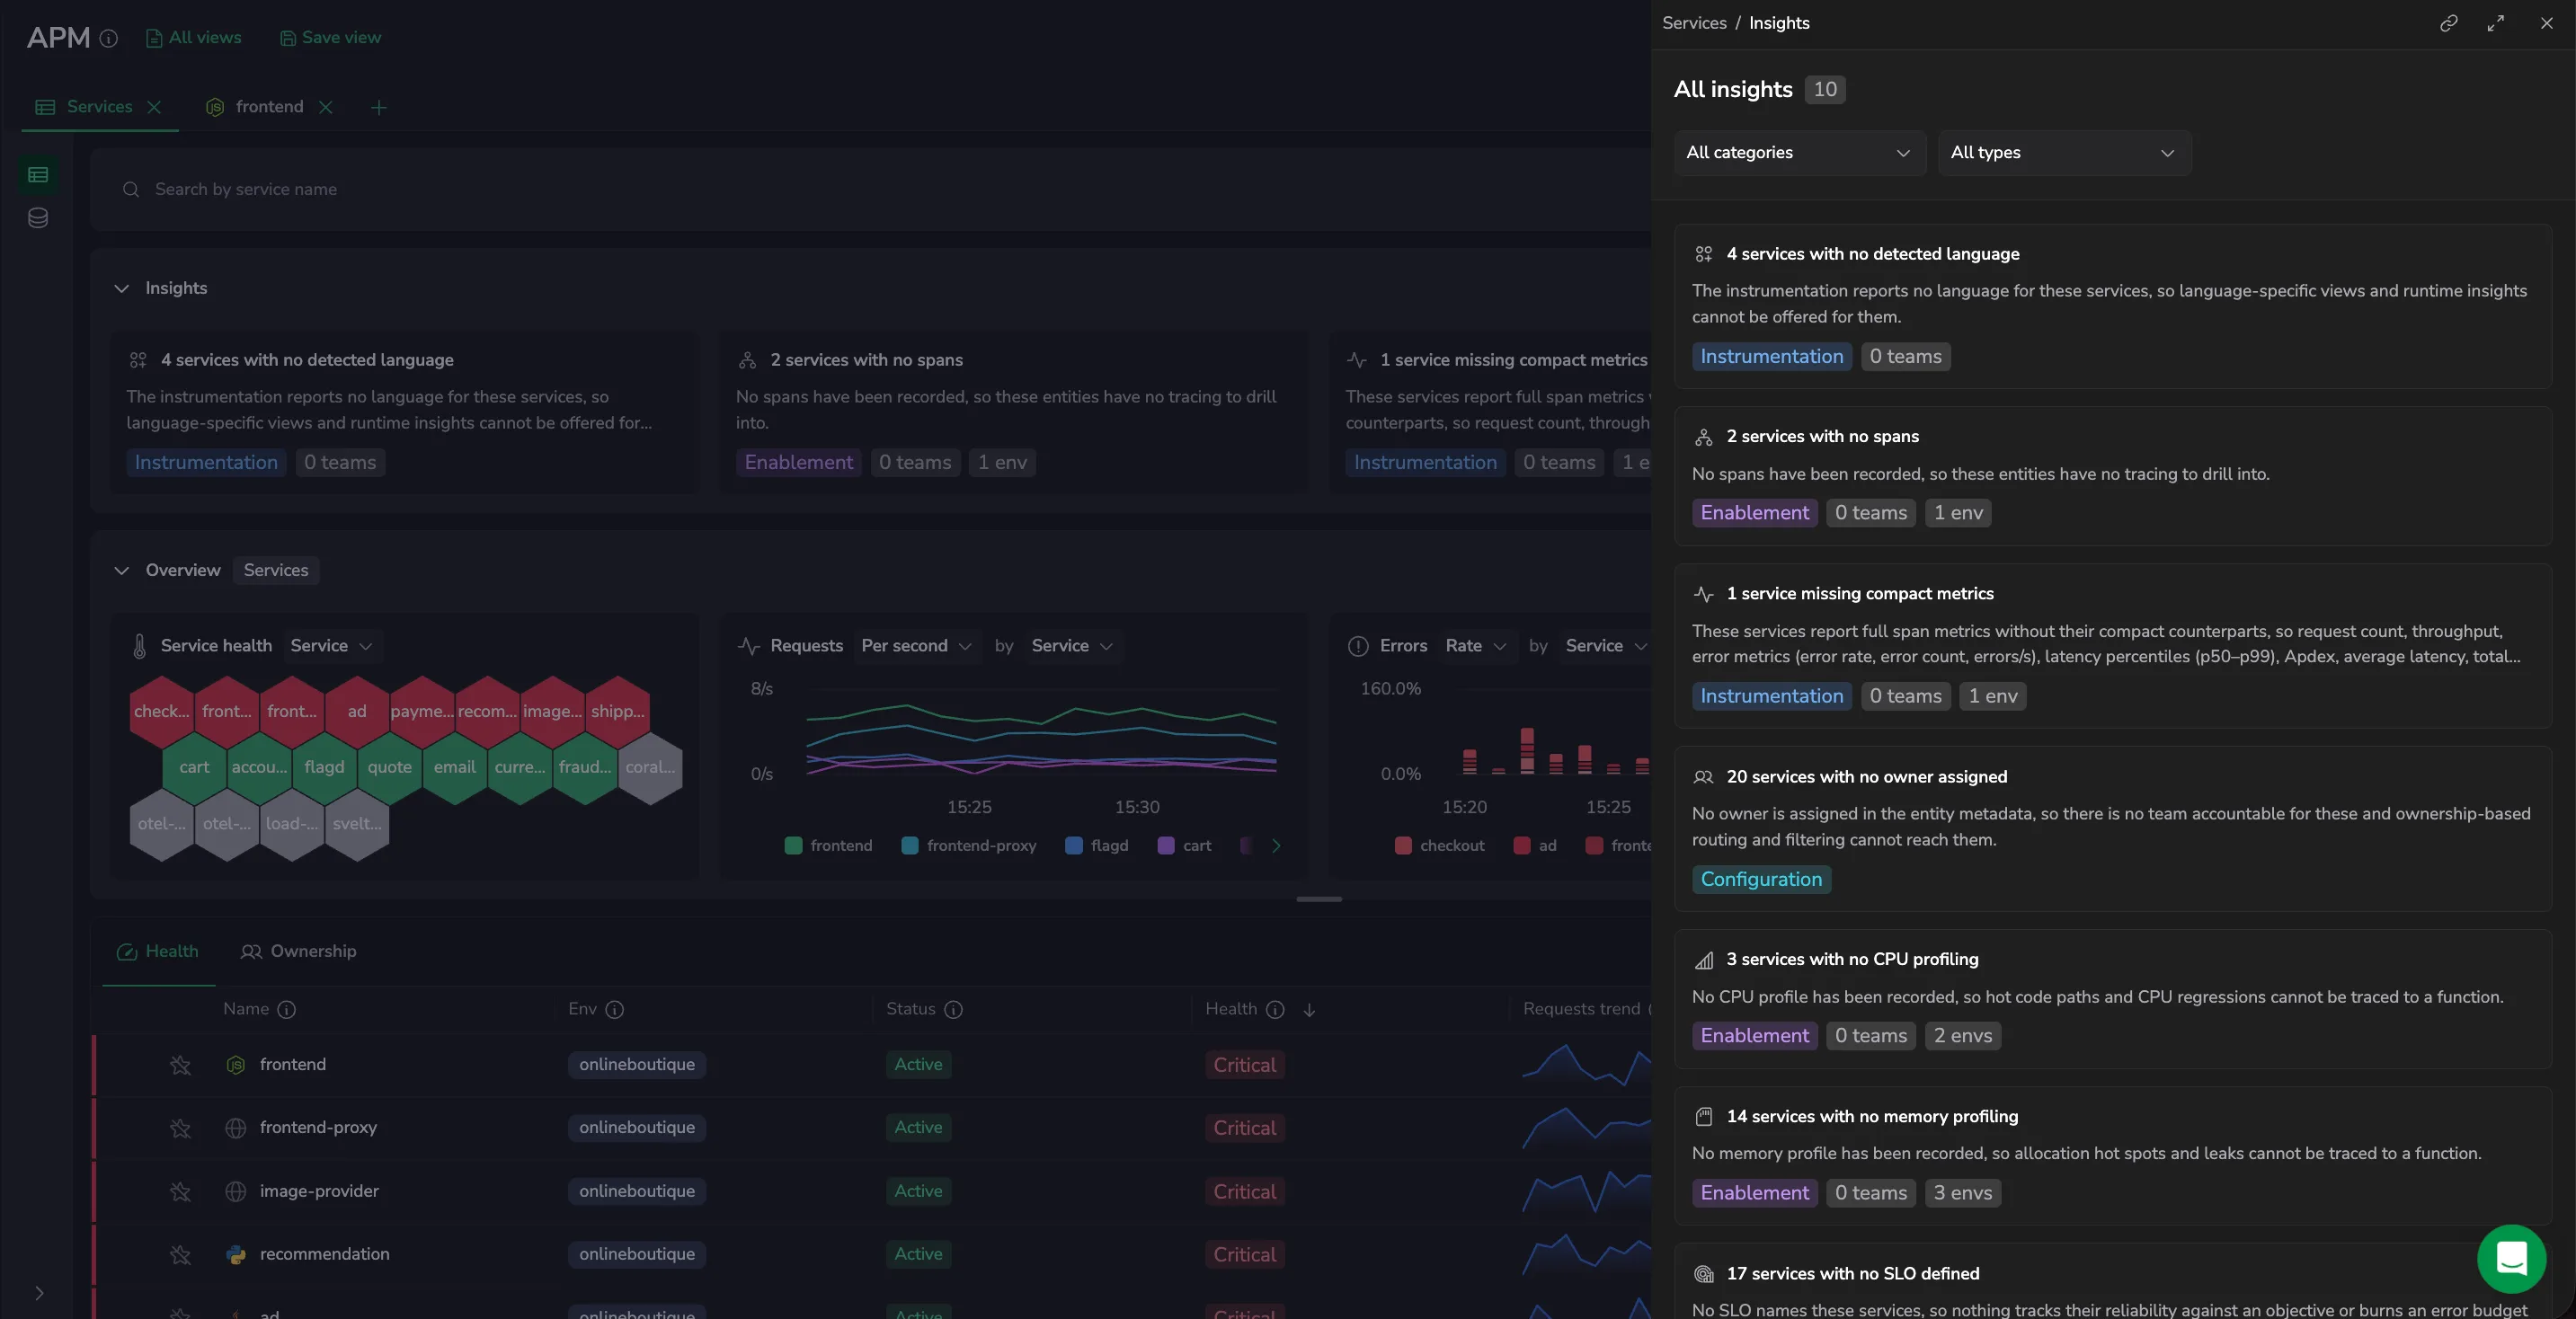Click the Status column info icon
Viewport: 2576px width, 1319px height.
(x=953, y=1009)
